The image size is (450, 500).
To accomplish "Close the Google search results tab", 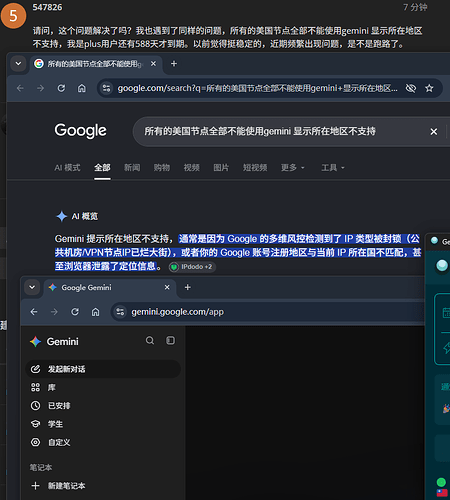I will [153, 63].
